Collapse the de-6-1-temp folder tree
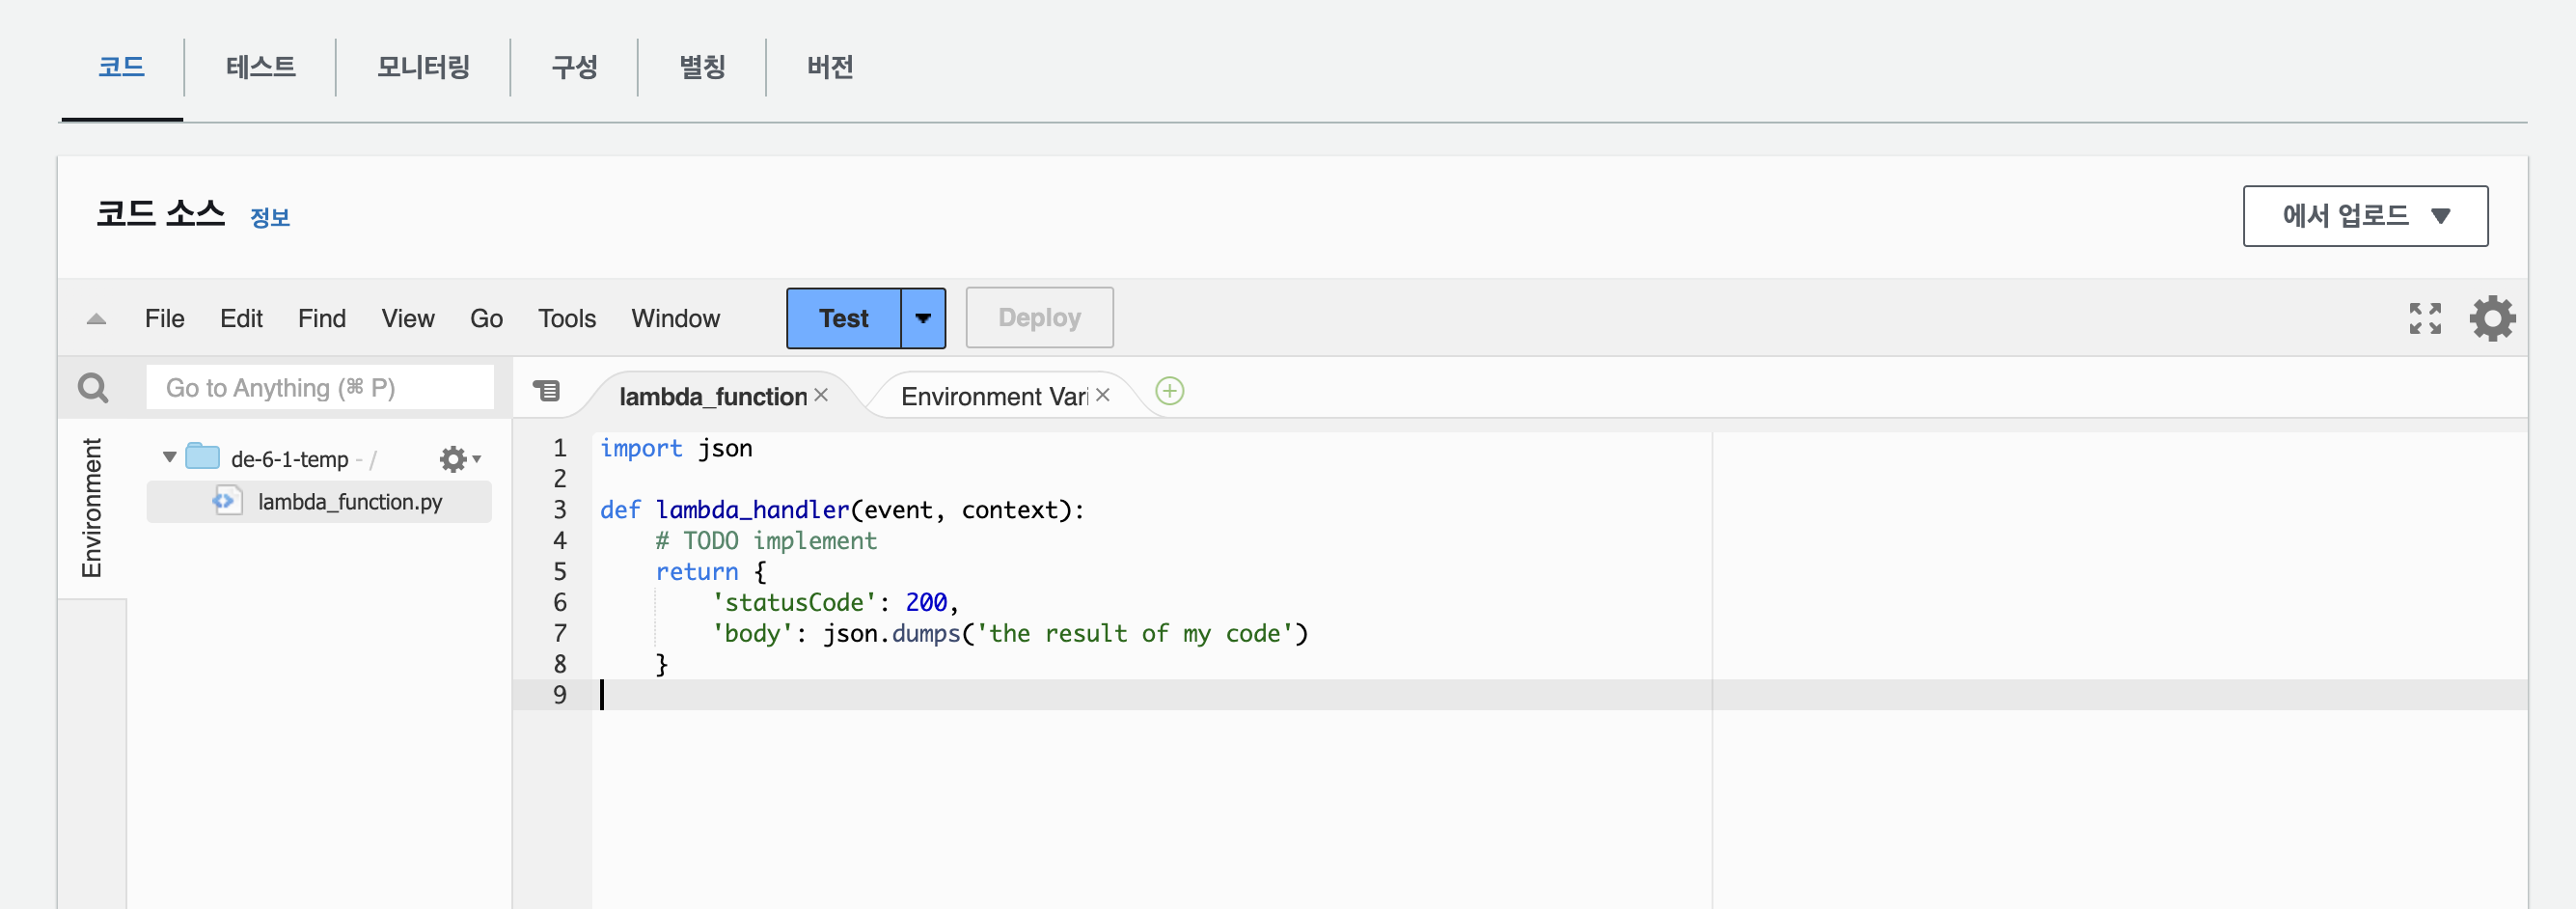Viewport: 2576px width, 909px height. [x=170, y=458]
